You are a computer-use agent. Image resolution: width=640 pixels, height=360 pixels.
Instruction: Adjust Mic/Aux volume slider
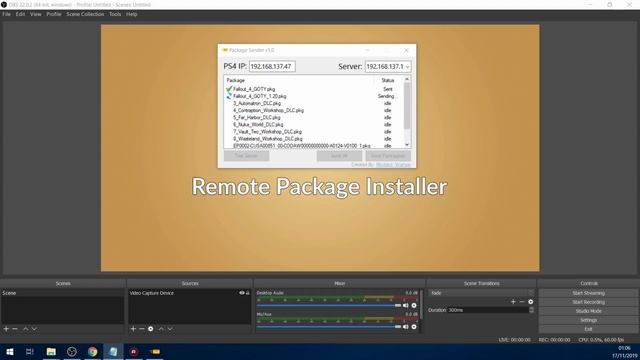tap(329, 327)
